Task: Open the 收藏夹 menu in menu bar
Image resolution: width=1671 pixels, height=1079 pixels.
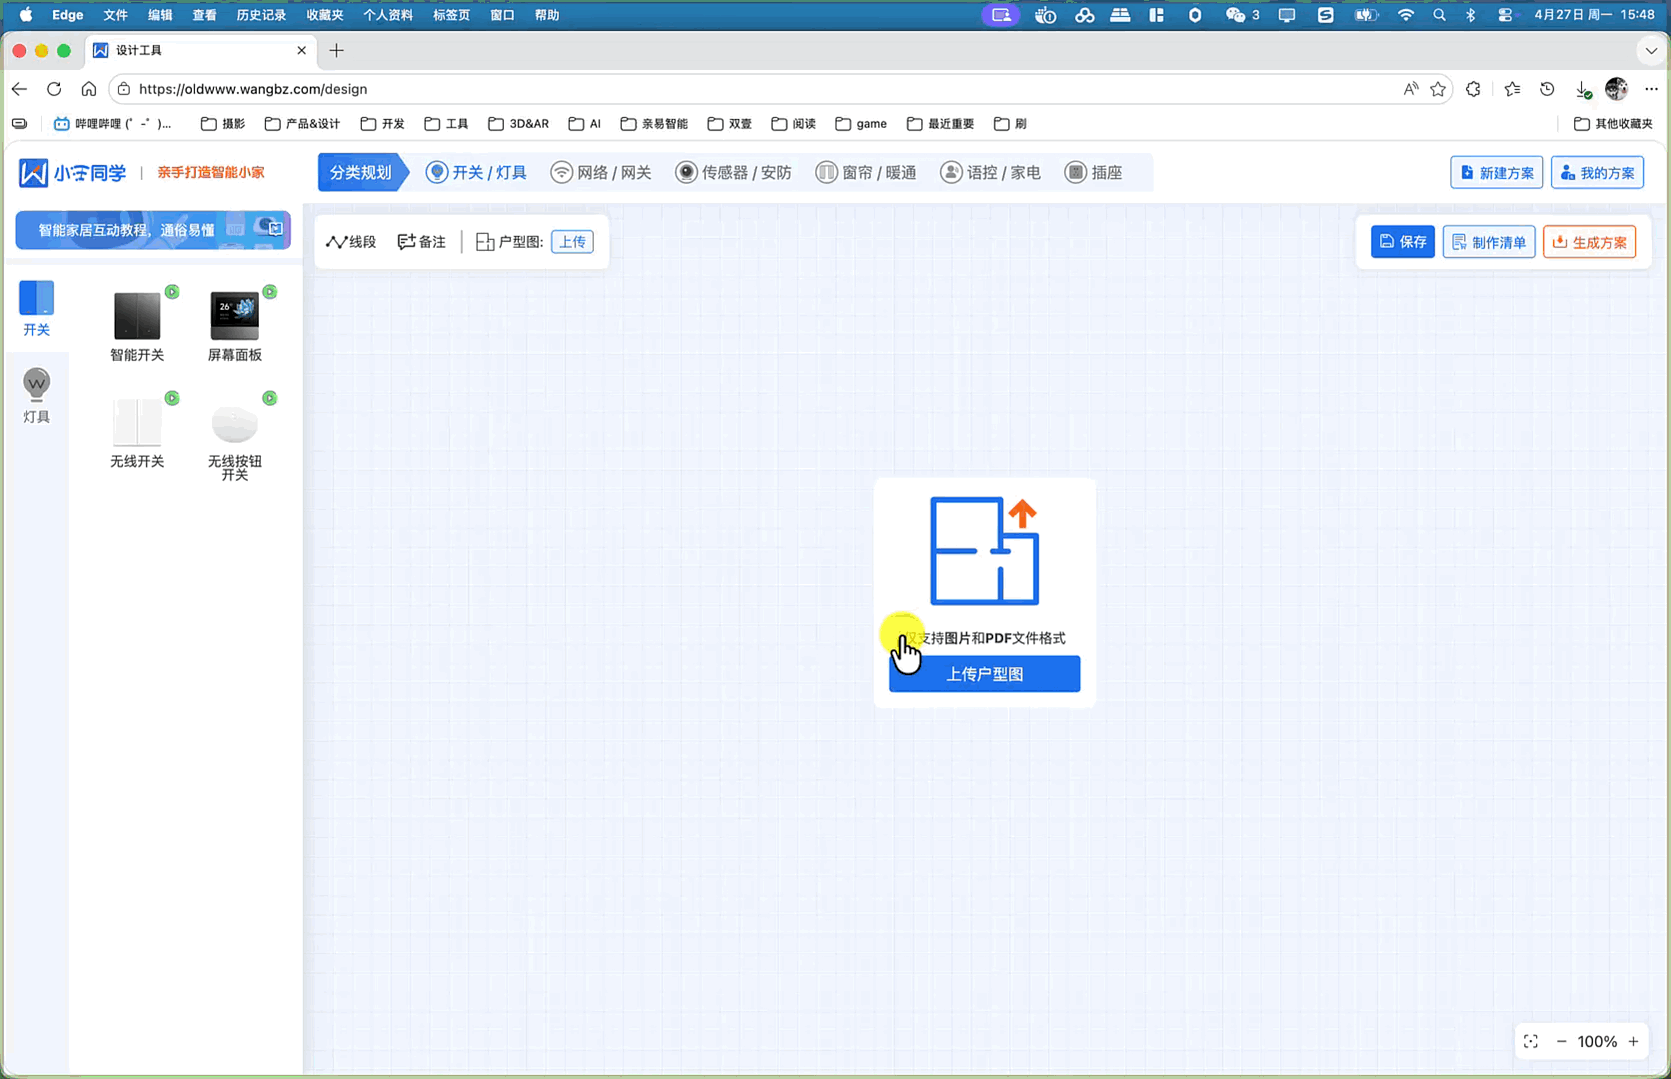Action: click(324, 15)
